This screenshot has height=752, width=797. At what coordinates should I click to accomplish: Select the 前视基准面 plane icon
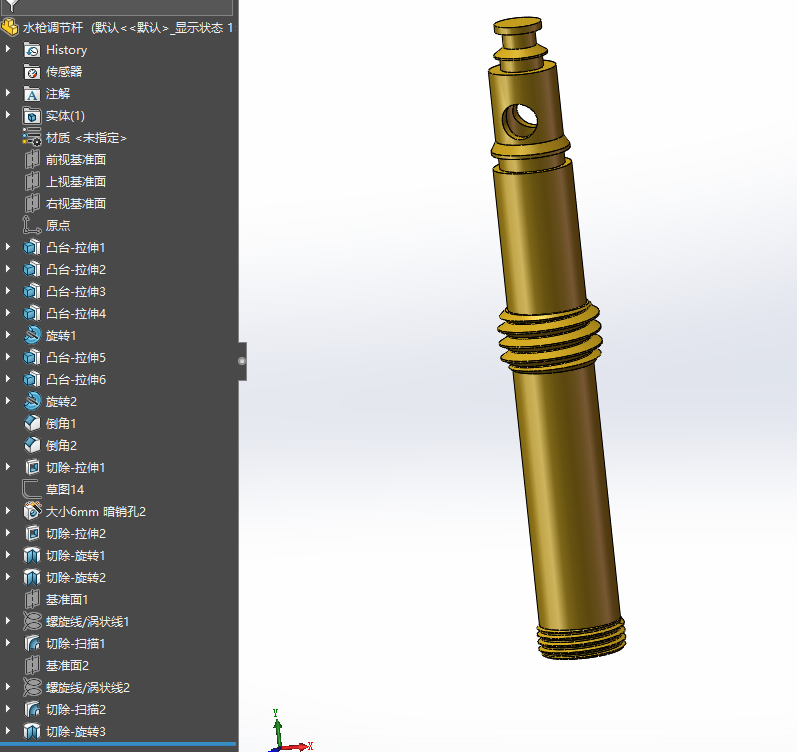(x=32, y=160)
